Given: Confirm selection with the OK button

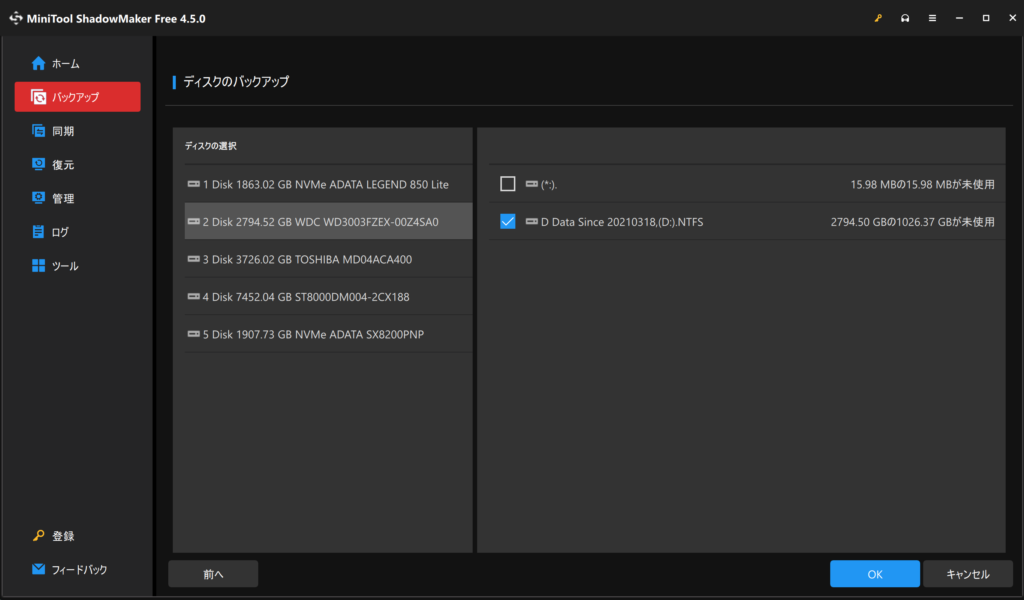Looking at the screenshot, I should pyautogui.click(x=875, y=574).
